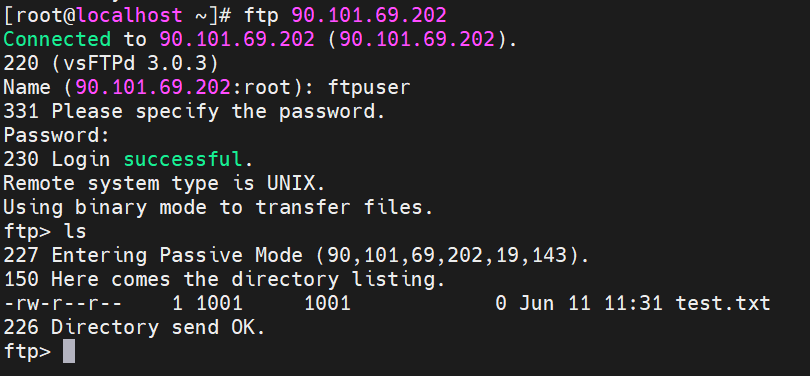
Task: Click the pink IP address after the ftp command
Action: (369, 15)
